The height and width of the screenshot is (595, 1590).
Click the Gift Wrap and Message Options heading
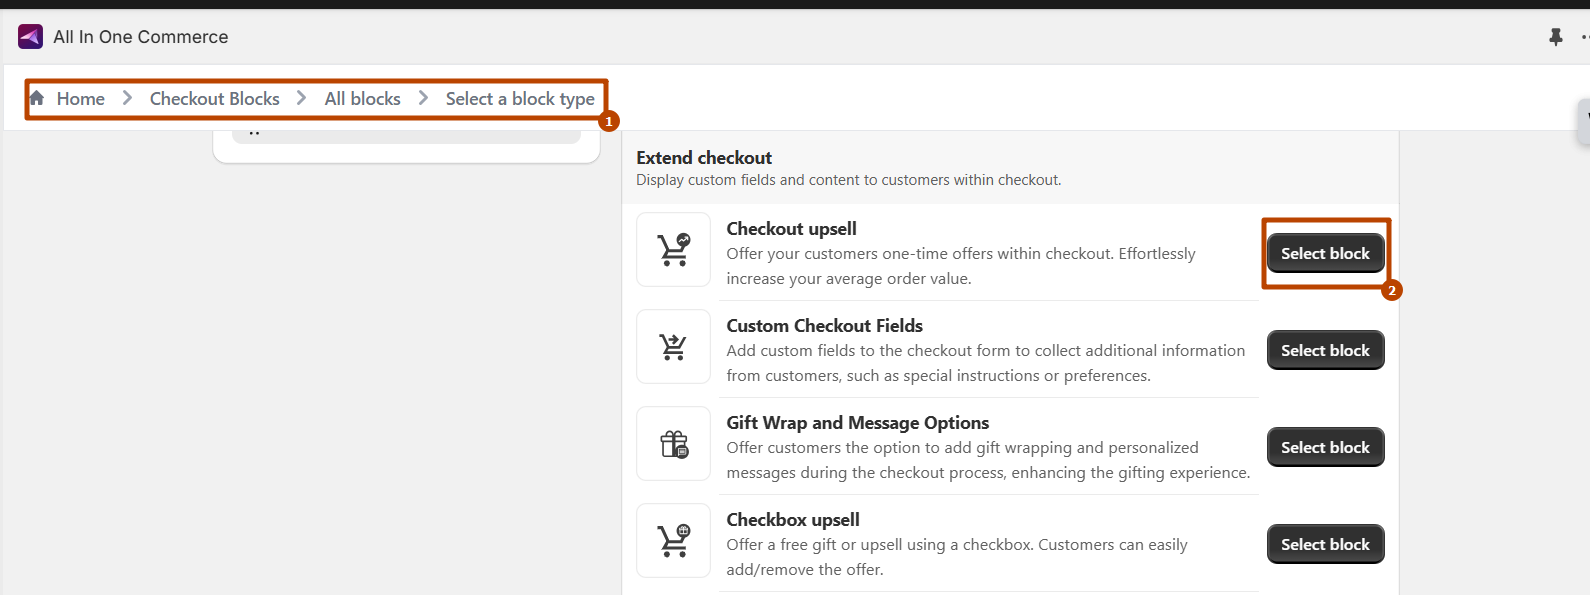coord(857,423)
